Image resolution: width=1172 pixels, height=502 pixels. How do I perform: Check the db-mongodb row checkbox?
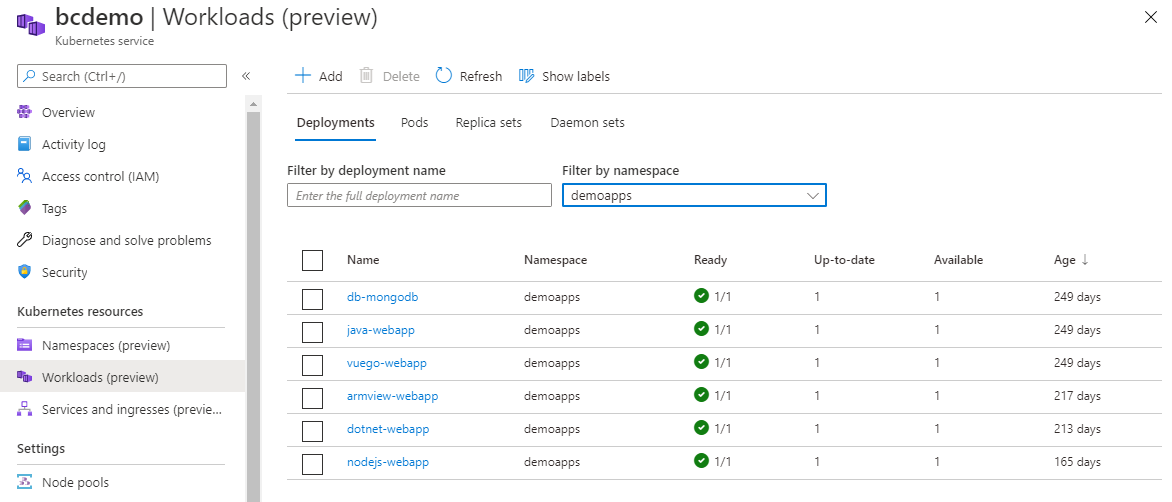point(312,299)
